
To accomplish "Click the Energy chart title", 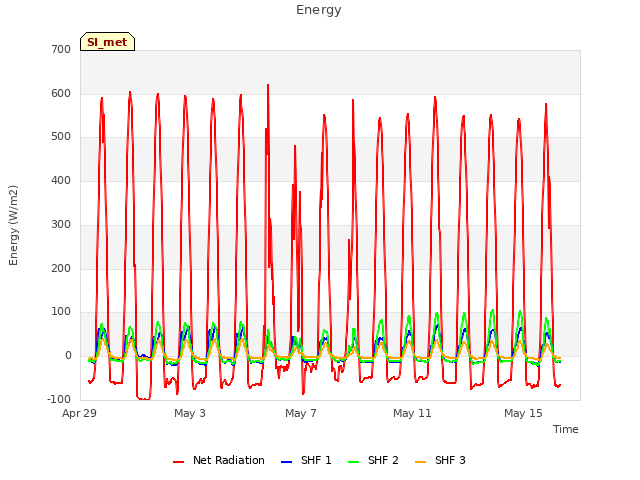I will tap(319, 10).
